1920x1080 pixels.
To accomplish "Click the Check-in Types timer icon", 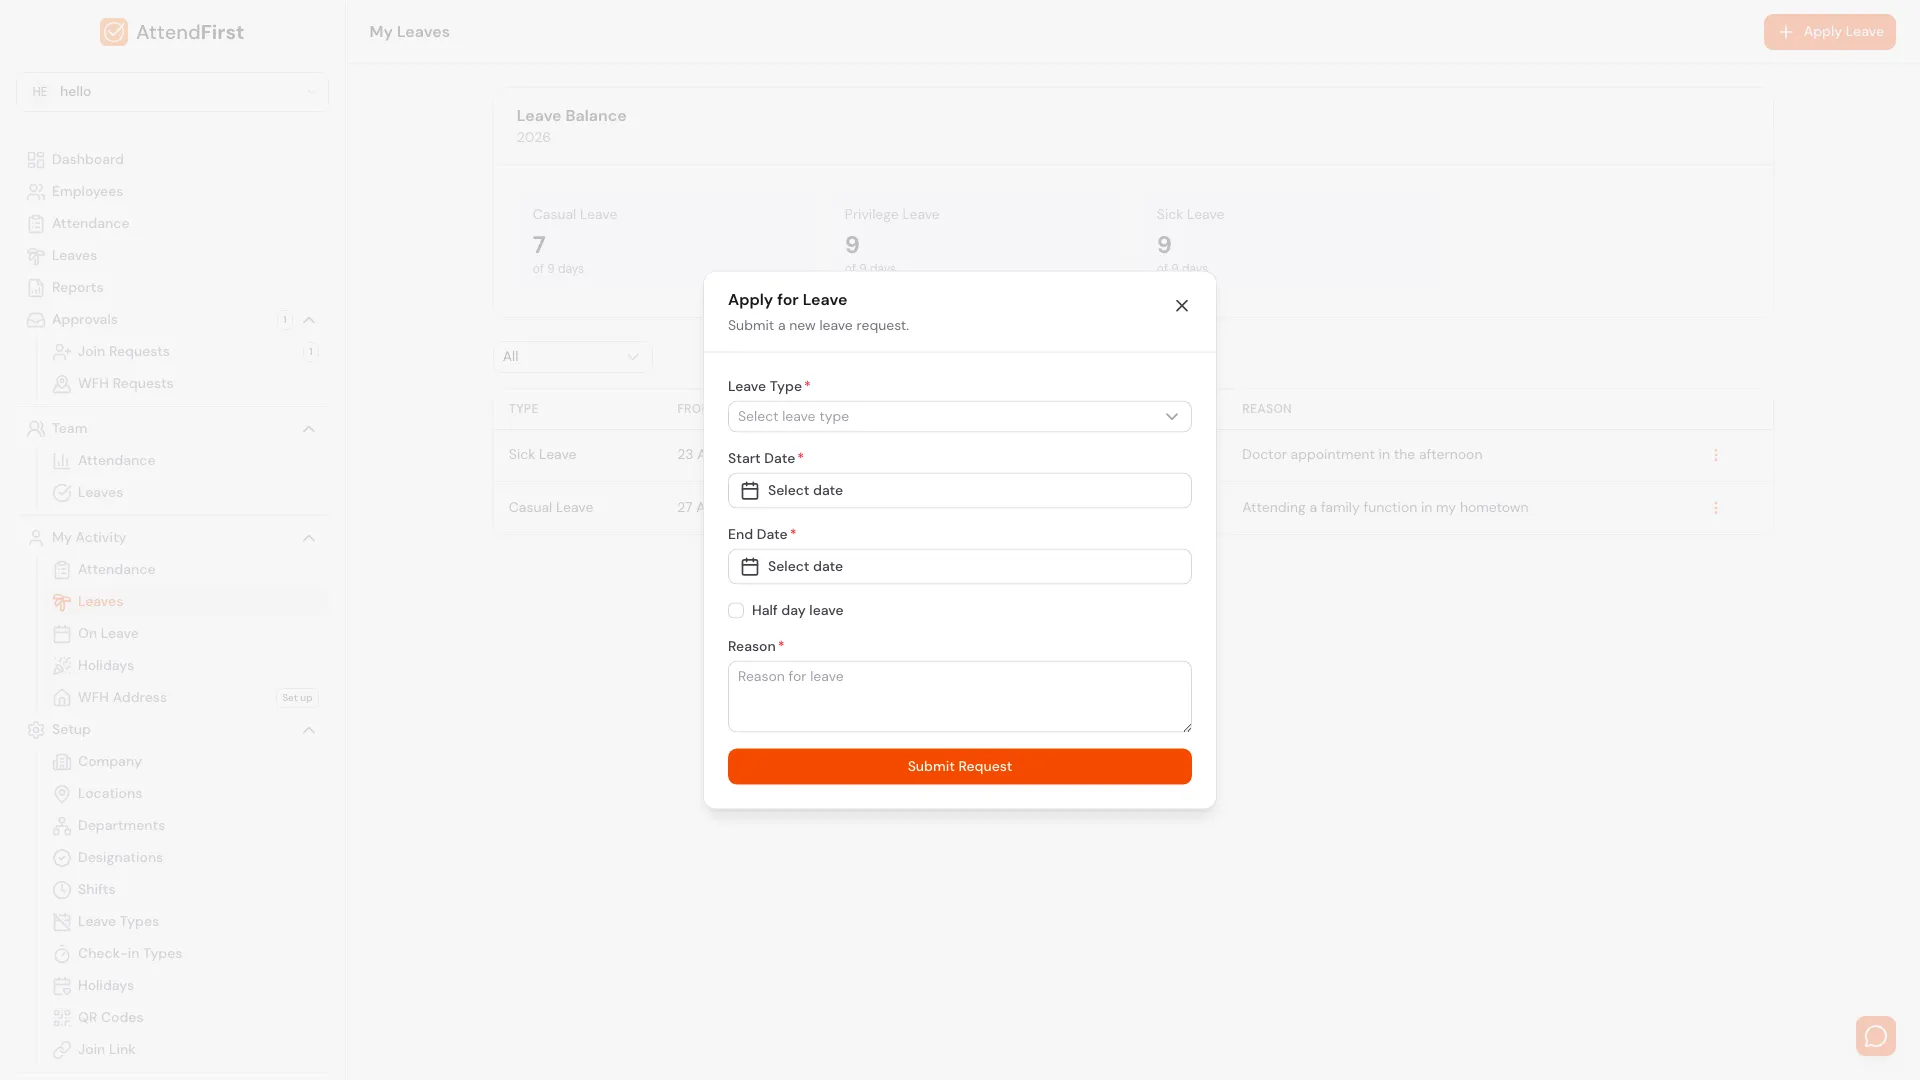I will point(62,954).
